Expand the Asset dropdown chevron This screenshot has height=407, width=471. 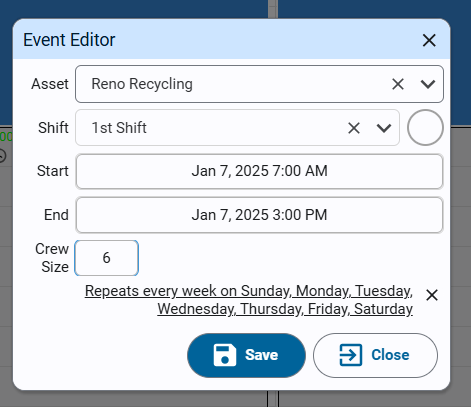pos(428,84)
